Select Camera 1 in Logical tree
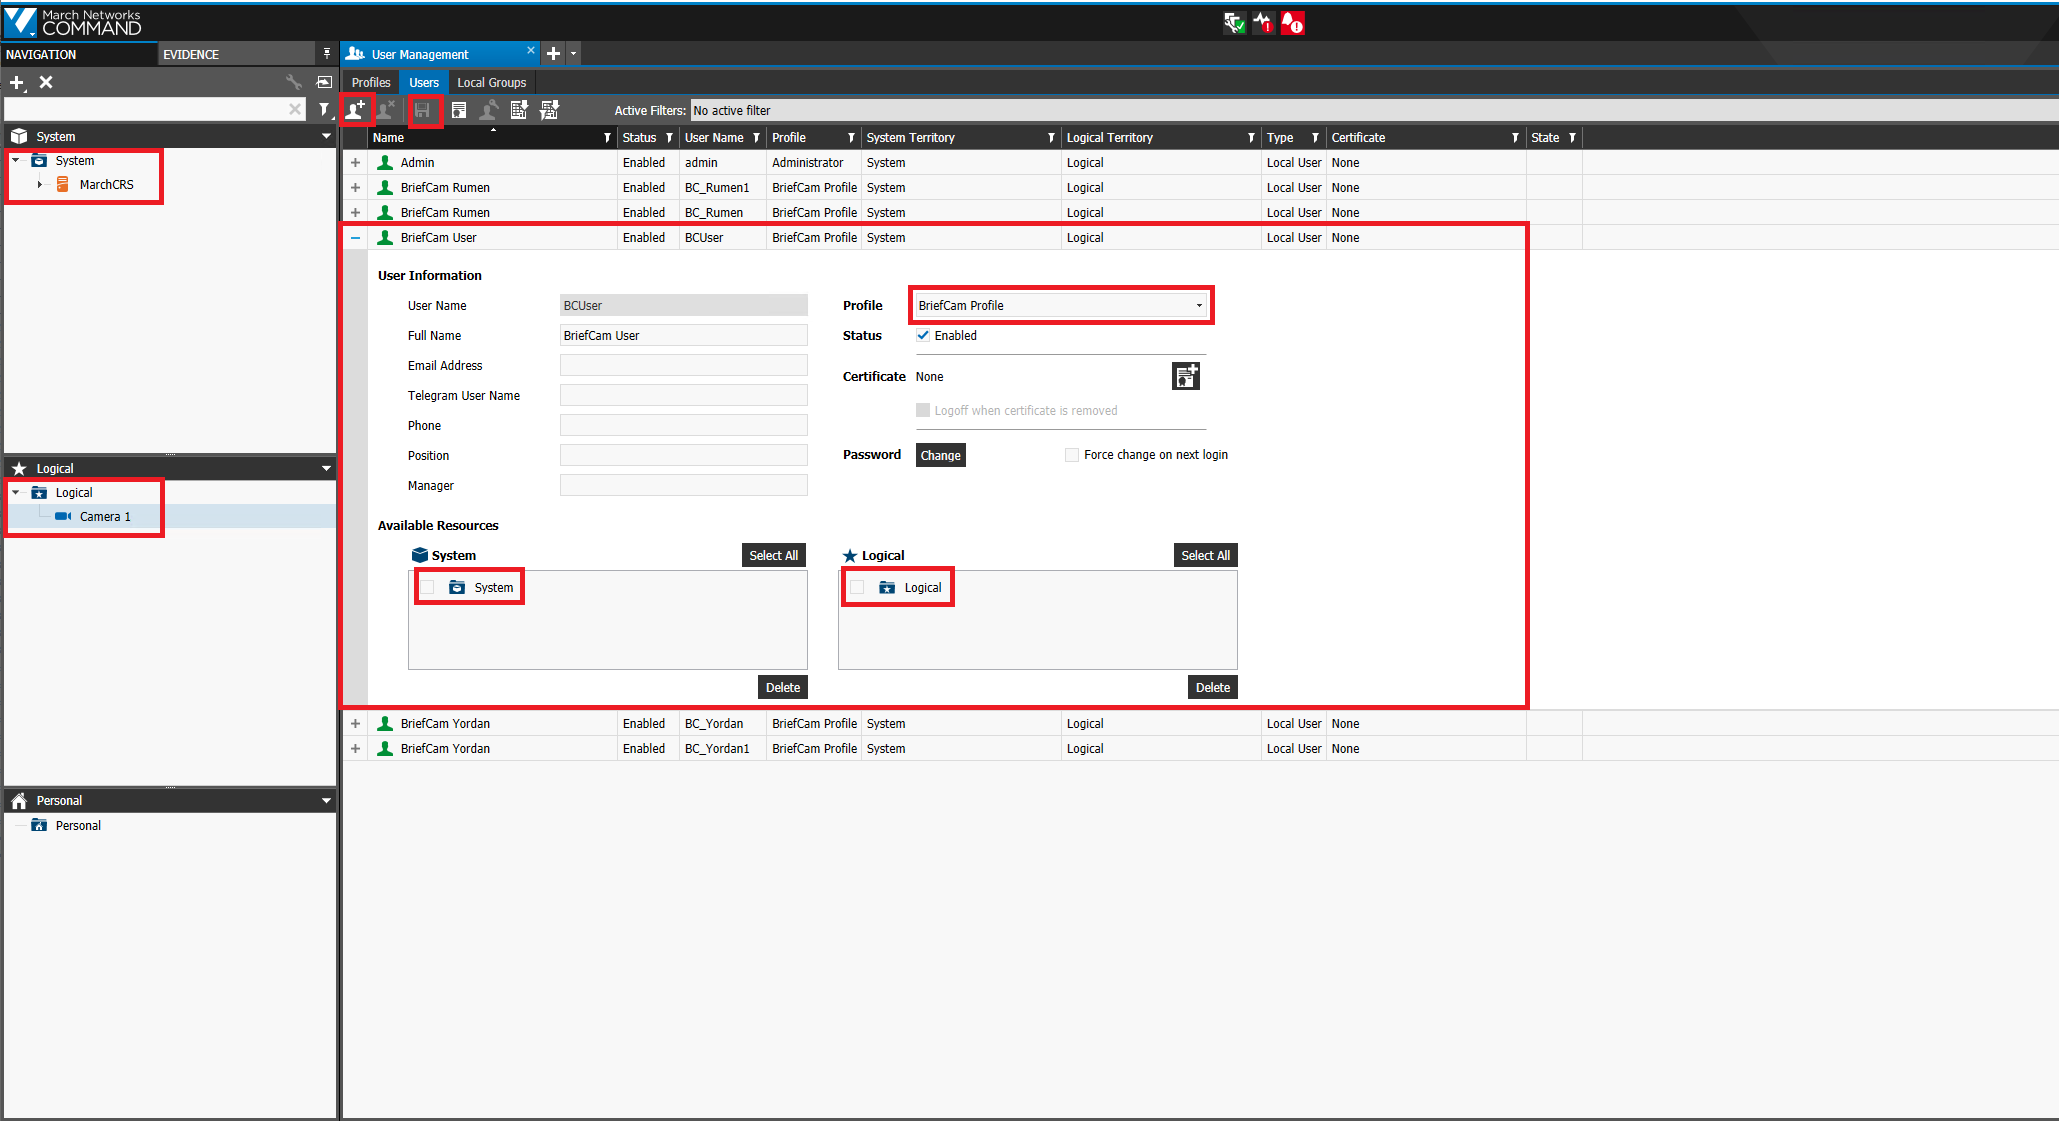This screenshot has height=1121, width=2059. (x=105, y=517)
